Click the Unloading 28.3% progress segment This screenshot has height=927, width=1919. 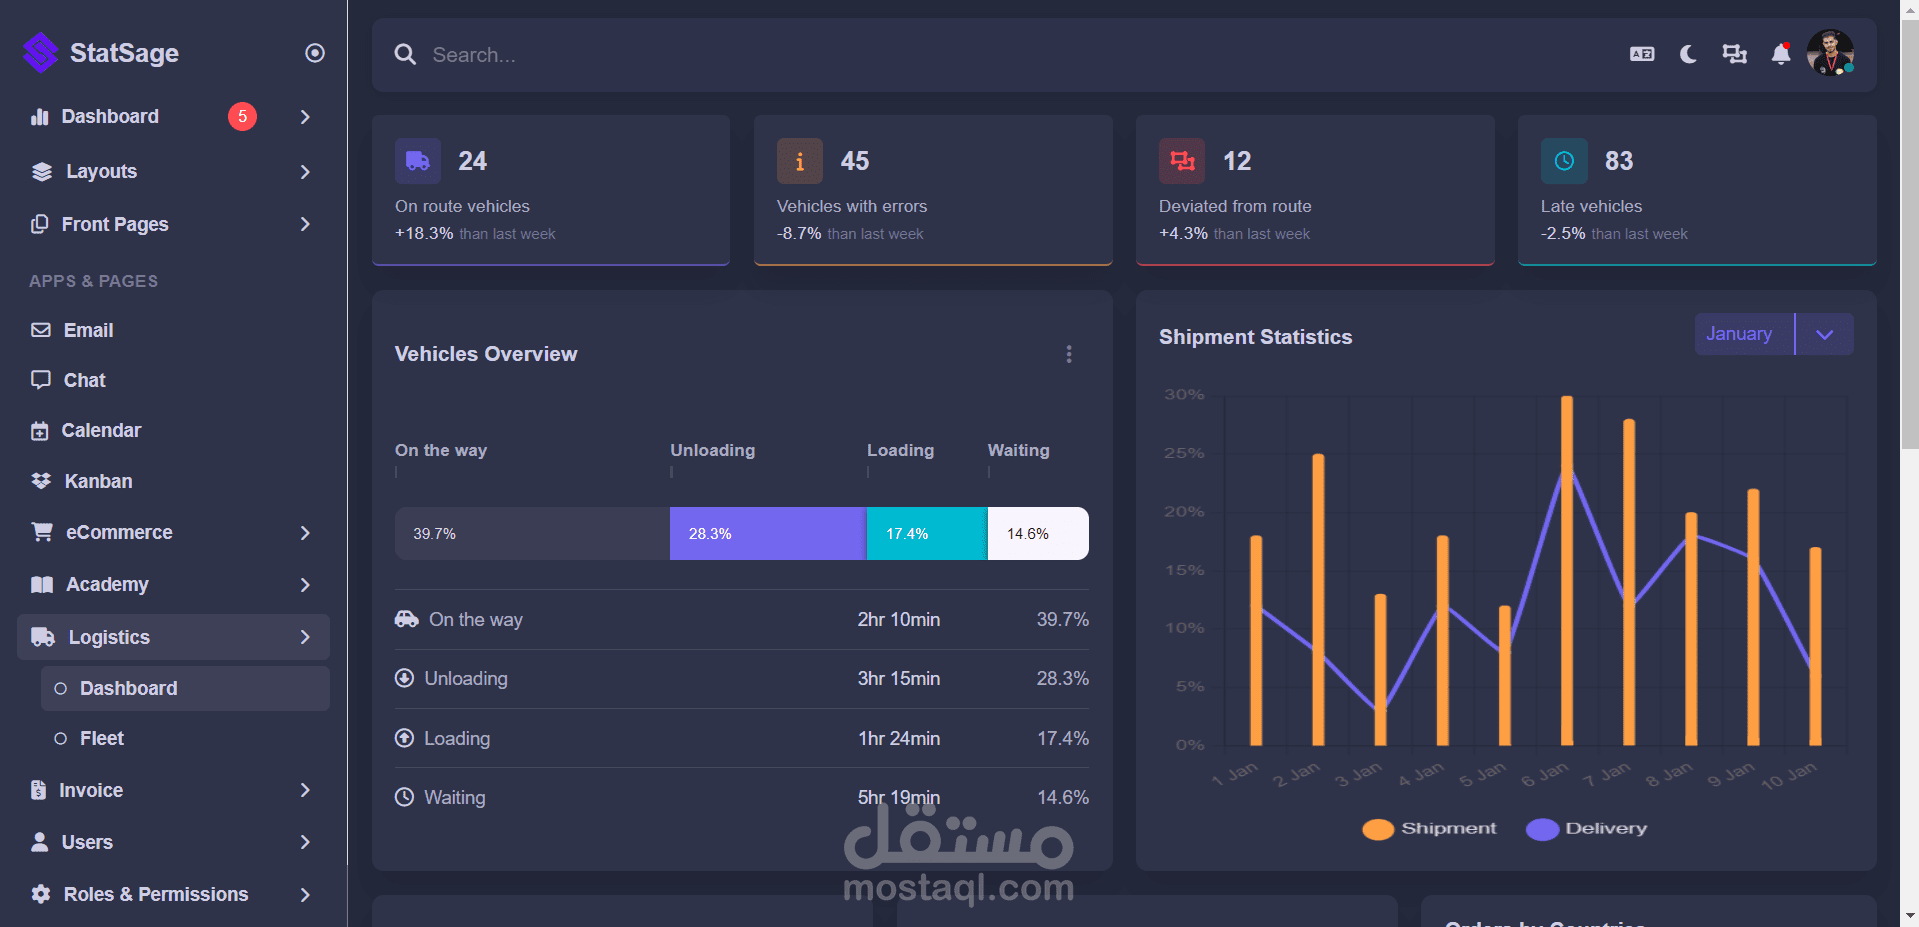[767, 533]
